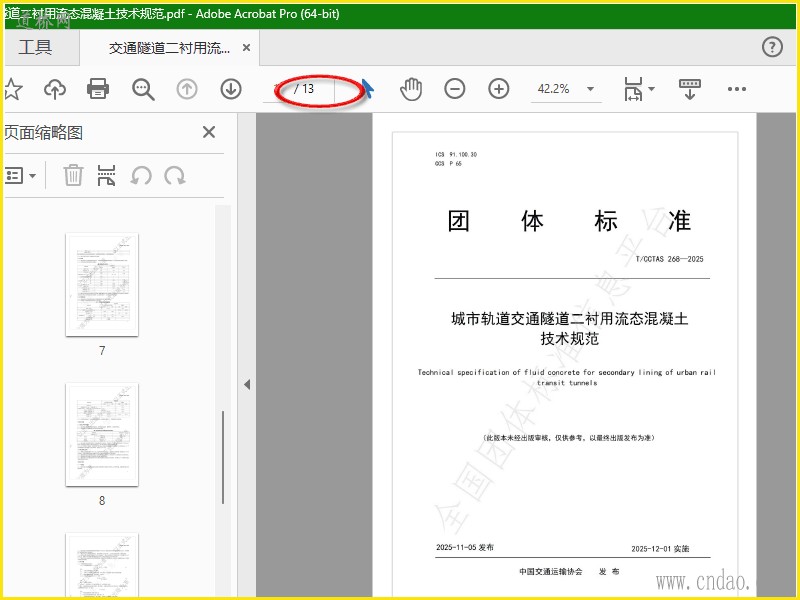Click the read mode keyboard-download icon

pos(689,89)
